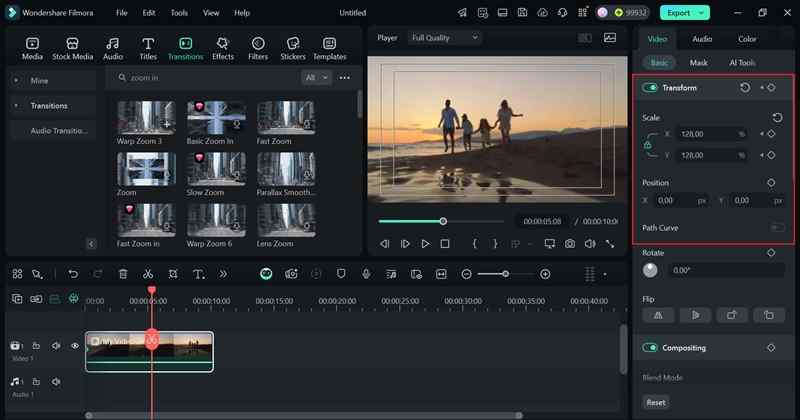Stop playback with square button
This screenshot has height=420, width=800.
[x=445, y=244]
